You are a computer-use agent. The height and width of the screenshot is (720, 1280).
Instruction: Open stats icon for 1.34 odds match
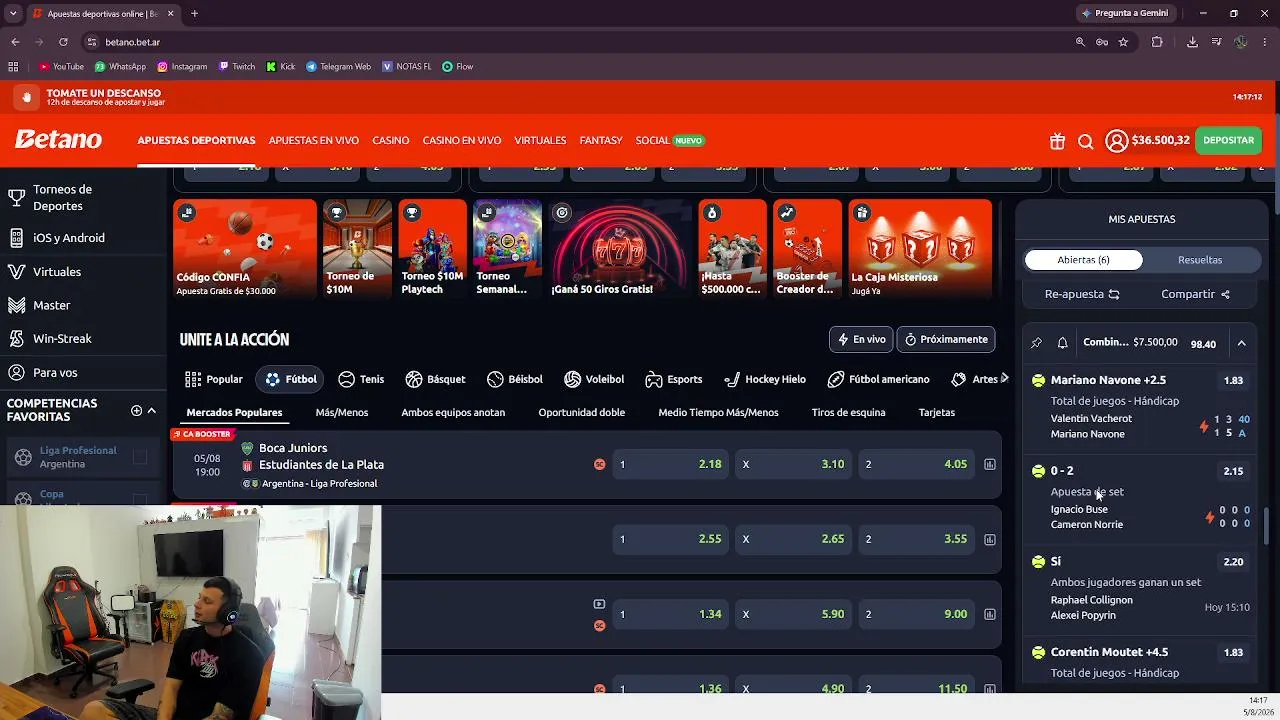[x=990, y=614]
